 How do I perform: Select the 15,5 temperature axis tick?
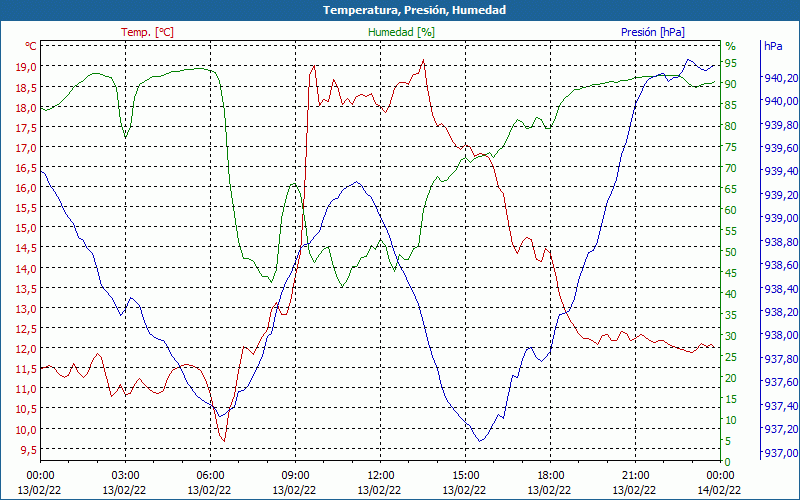pos(27,208)
